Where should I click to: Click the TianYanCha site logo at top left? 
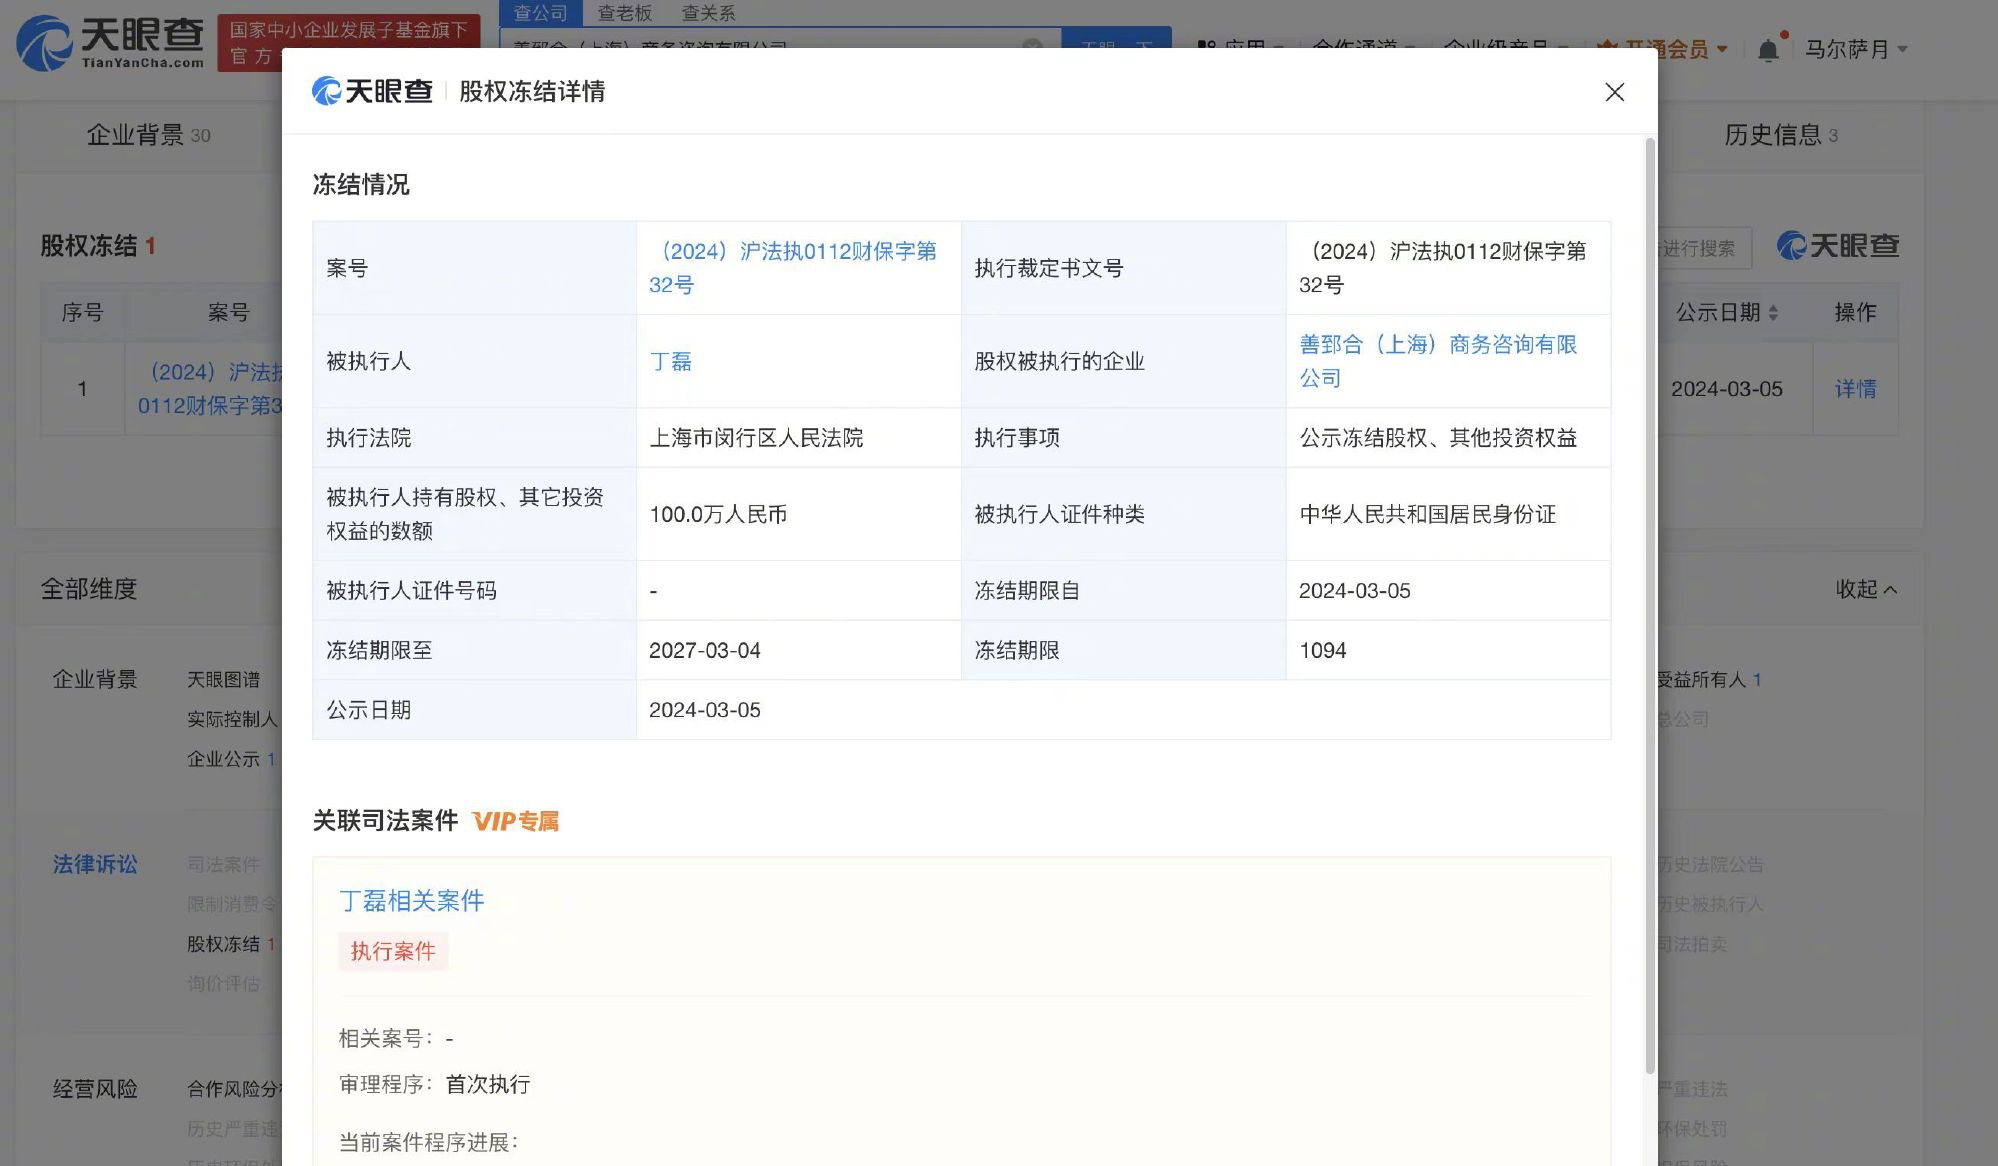coord(109,42)
